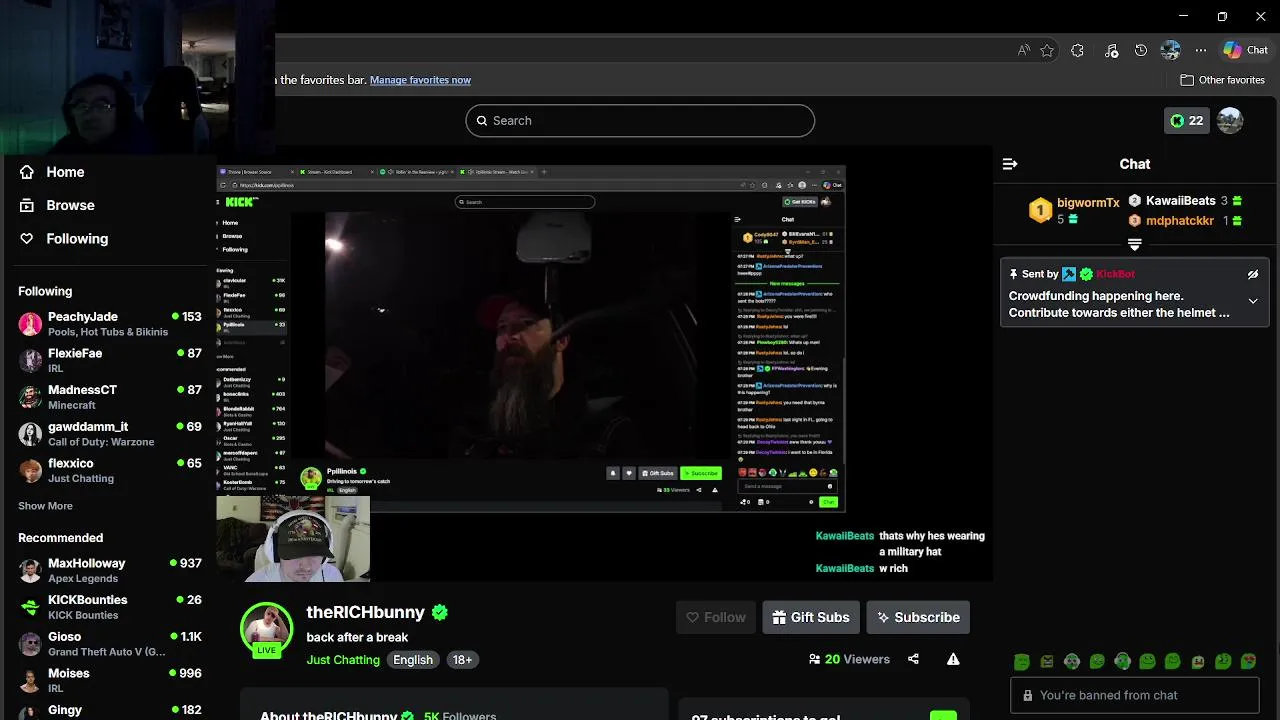Open browser profile picture
This screenshot has height=720, width=1280.
point(1170,50)
